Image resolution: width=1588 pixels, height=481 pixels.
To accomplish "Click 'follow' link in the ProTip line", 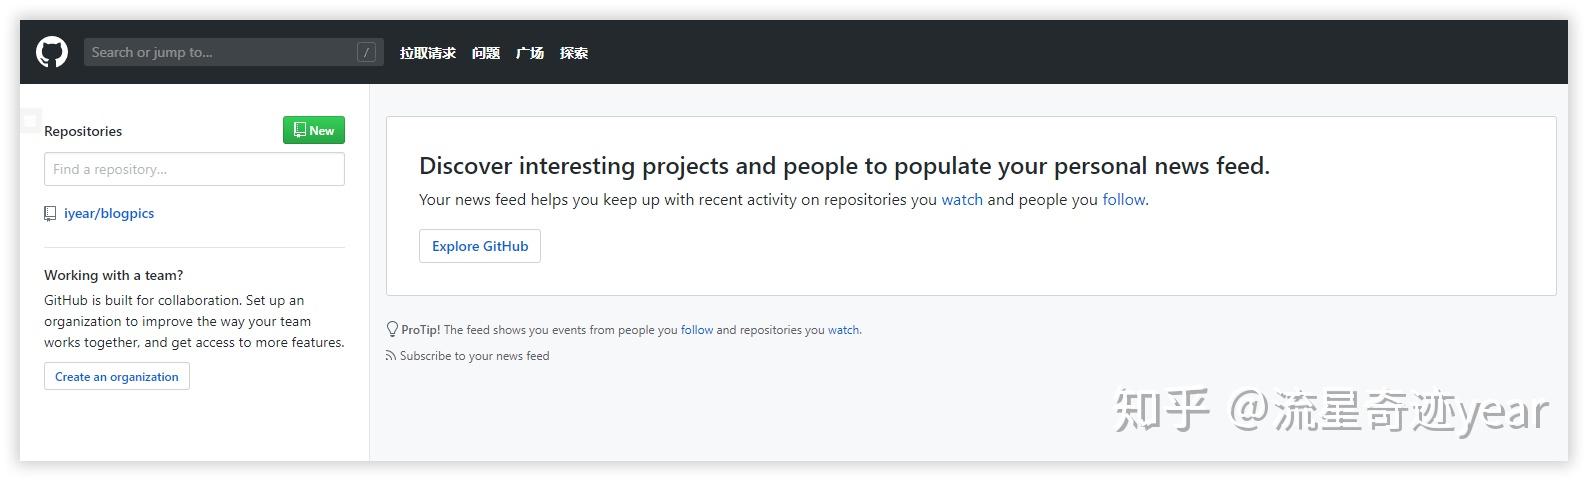I will coord(697,330).
